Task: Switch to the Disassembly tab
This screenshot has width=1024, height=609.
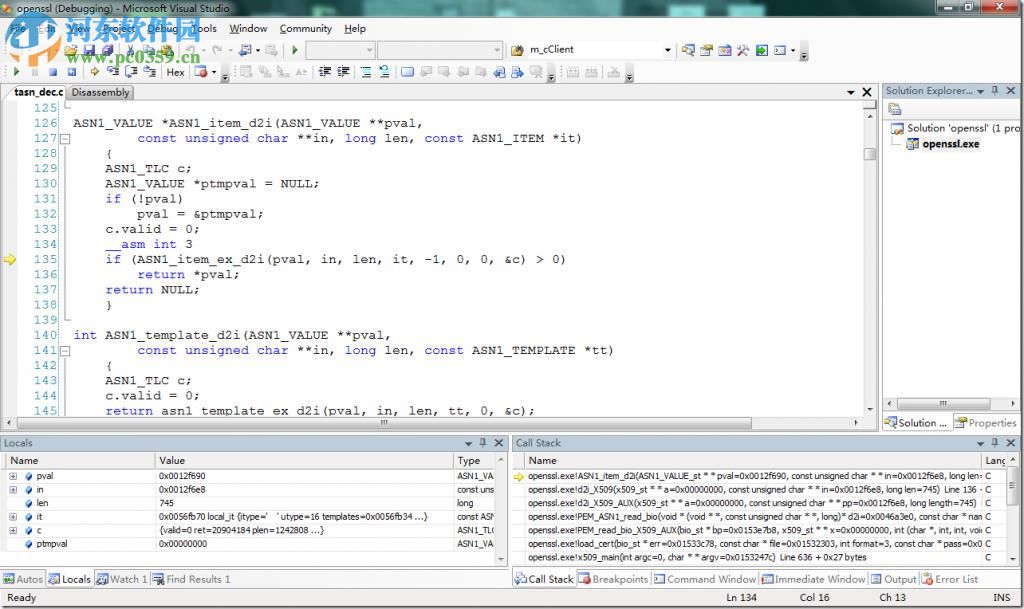Action: tap(100, 92)
